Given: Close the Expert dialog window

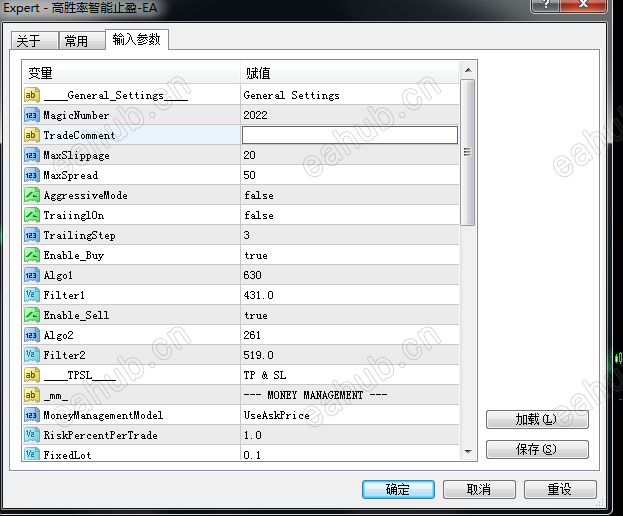Looking at the screenshot, I should click(x=583, y=5).
